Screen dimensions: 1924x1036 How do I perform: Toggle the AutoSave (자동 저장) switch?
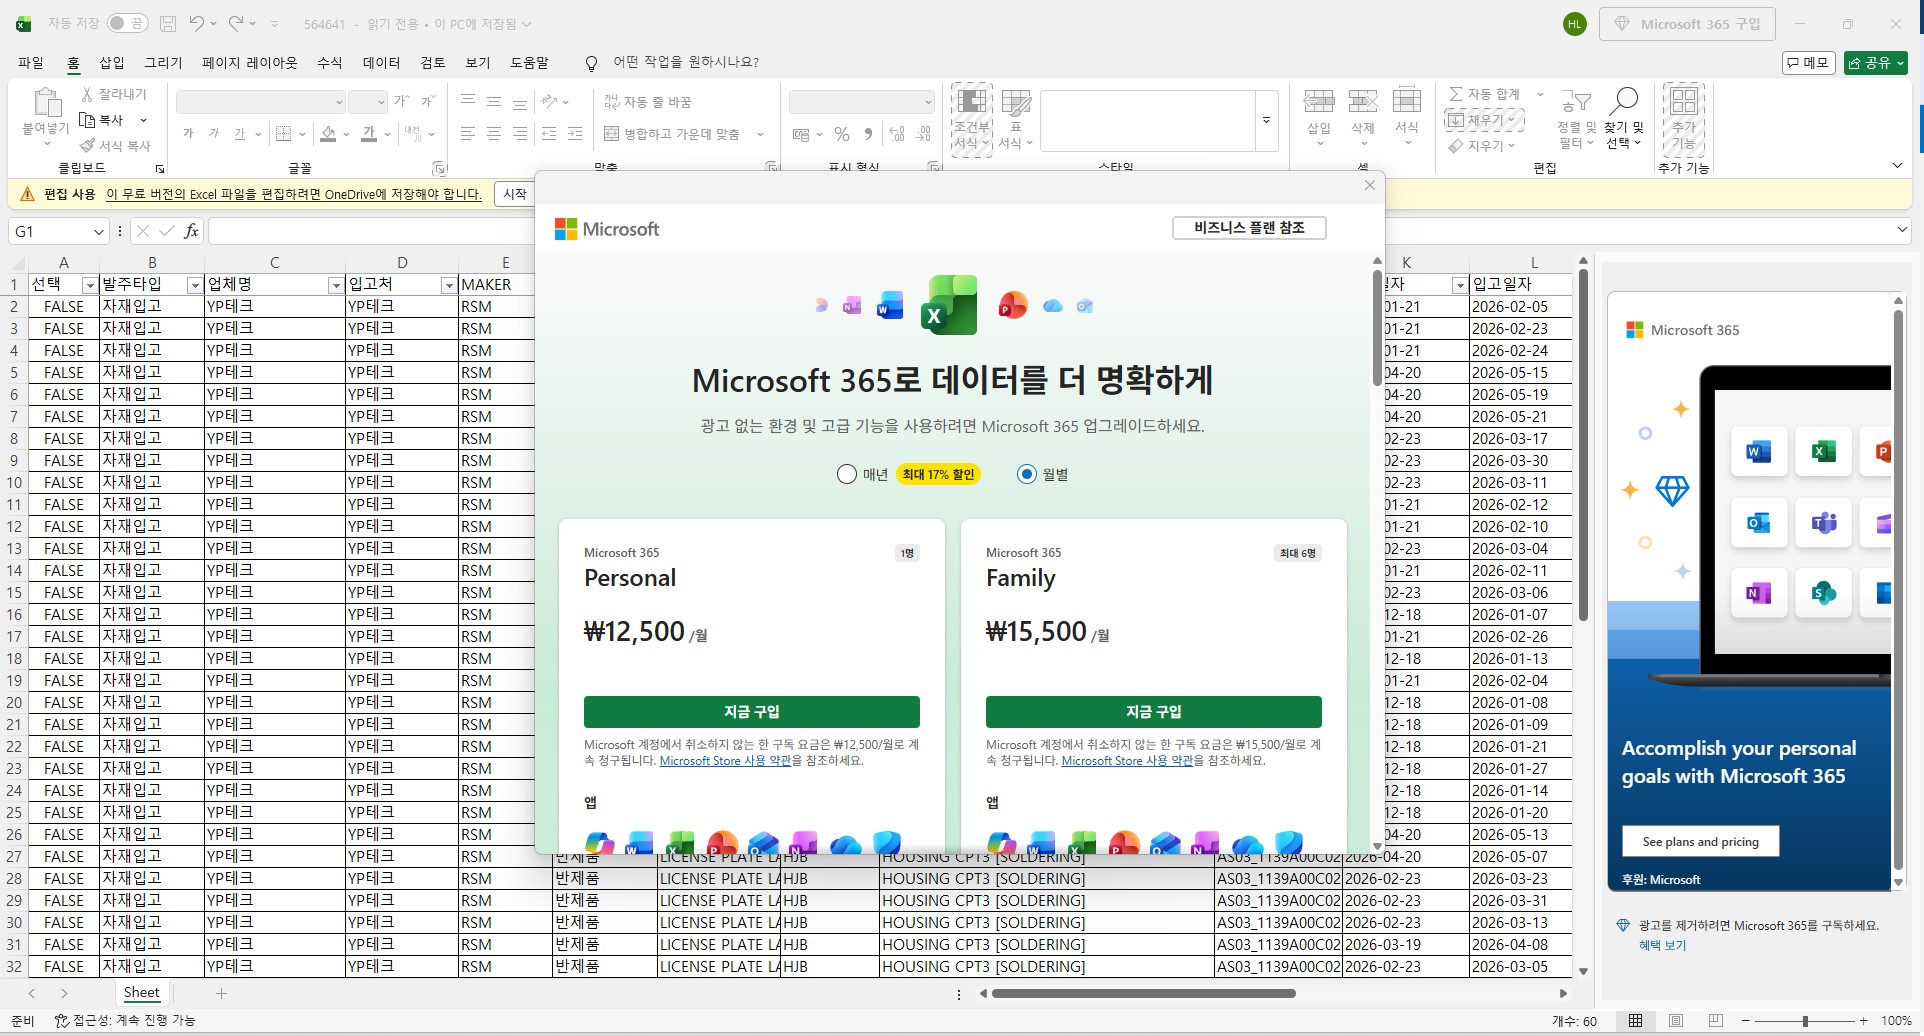pos(128,23)
